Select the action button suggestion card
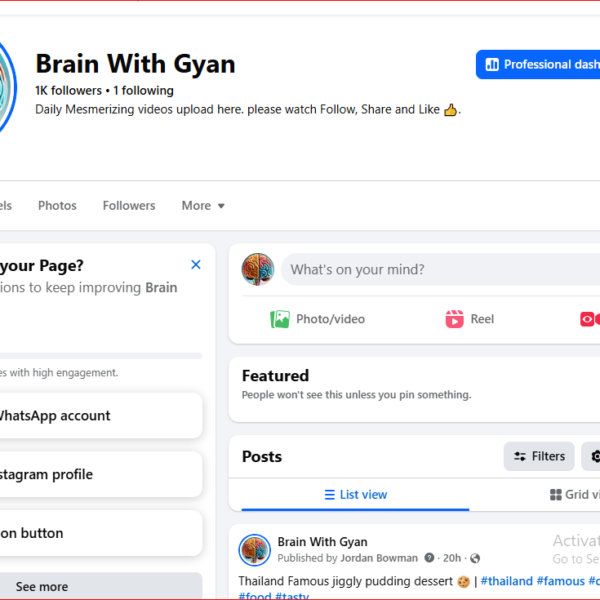 [x=101, y=533]
